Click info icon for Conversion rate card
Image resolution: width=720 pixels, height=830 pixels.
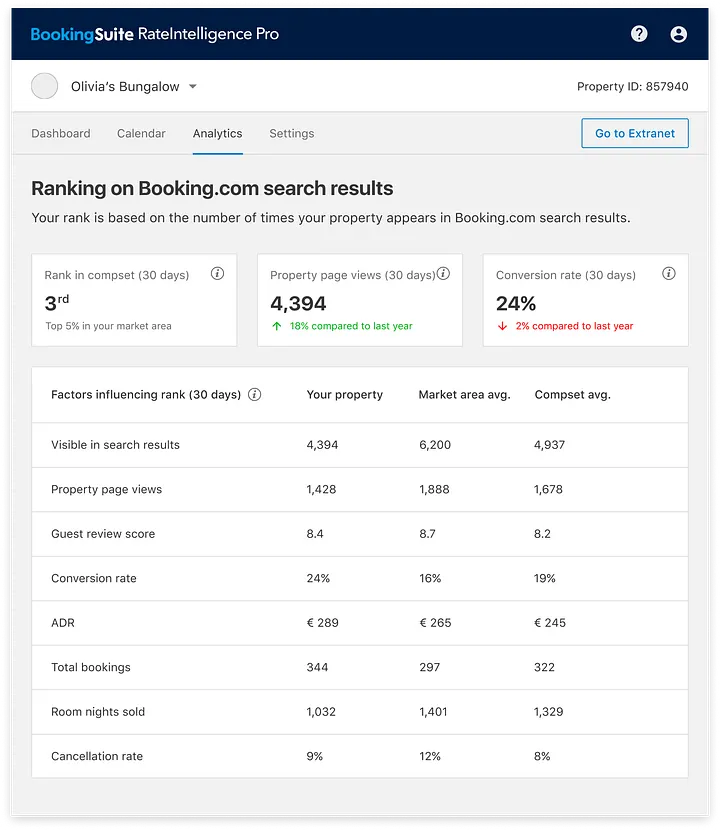coord(669,274)
